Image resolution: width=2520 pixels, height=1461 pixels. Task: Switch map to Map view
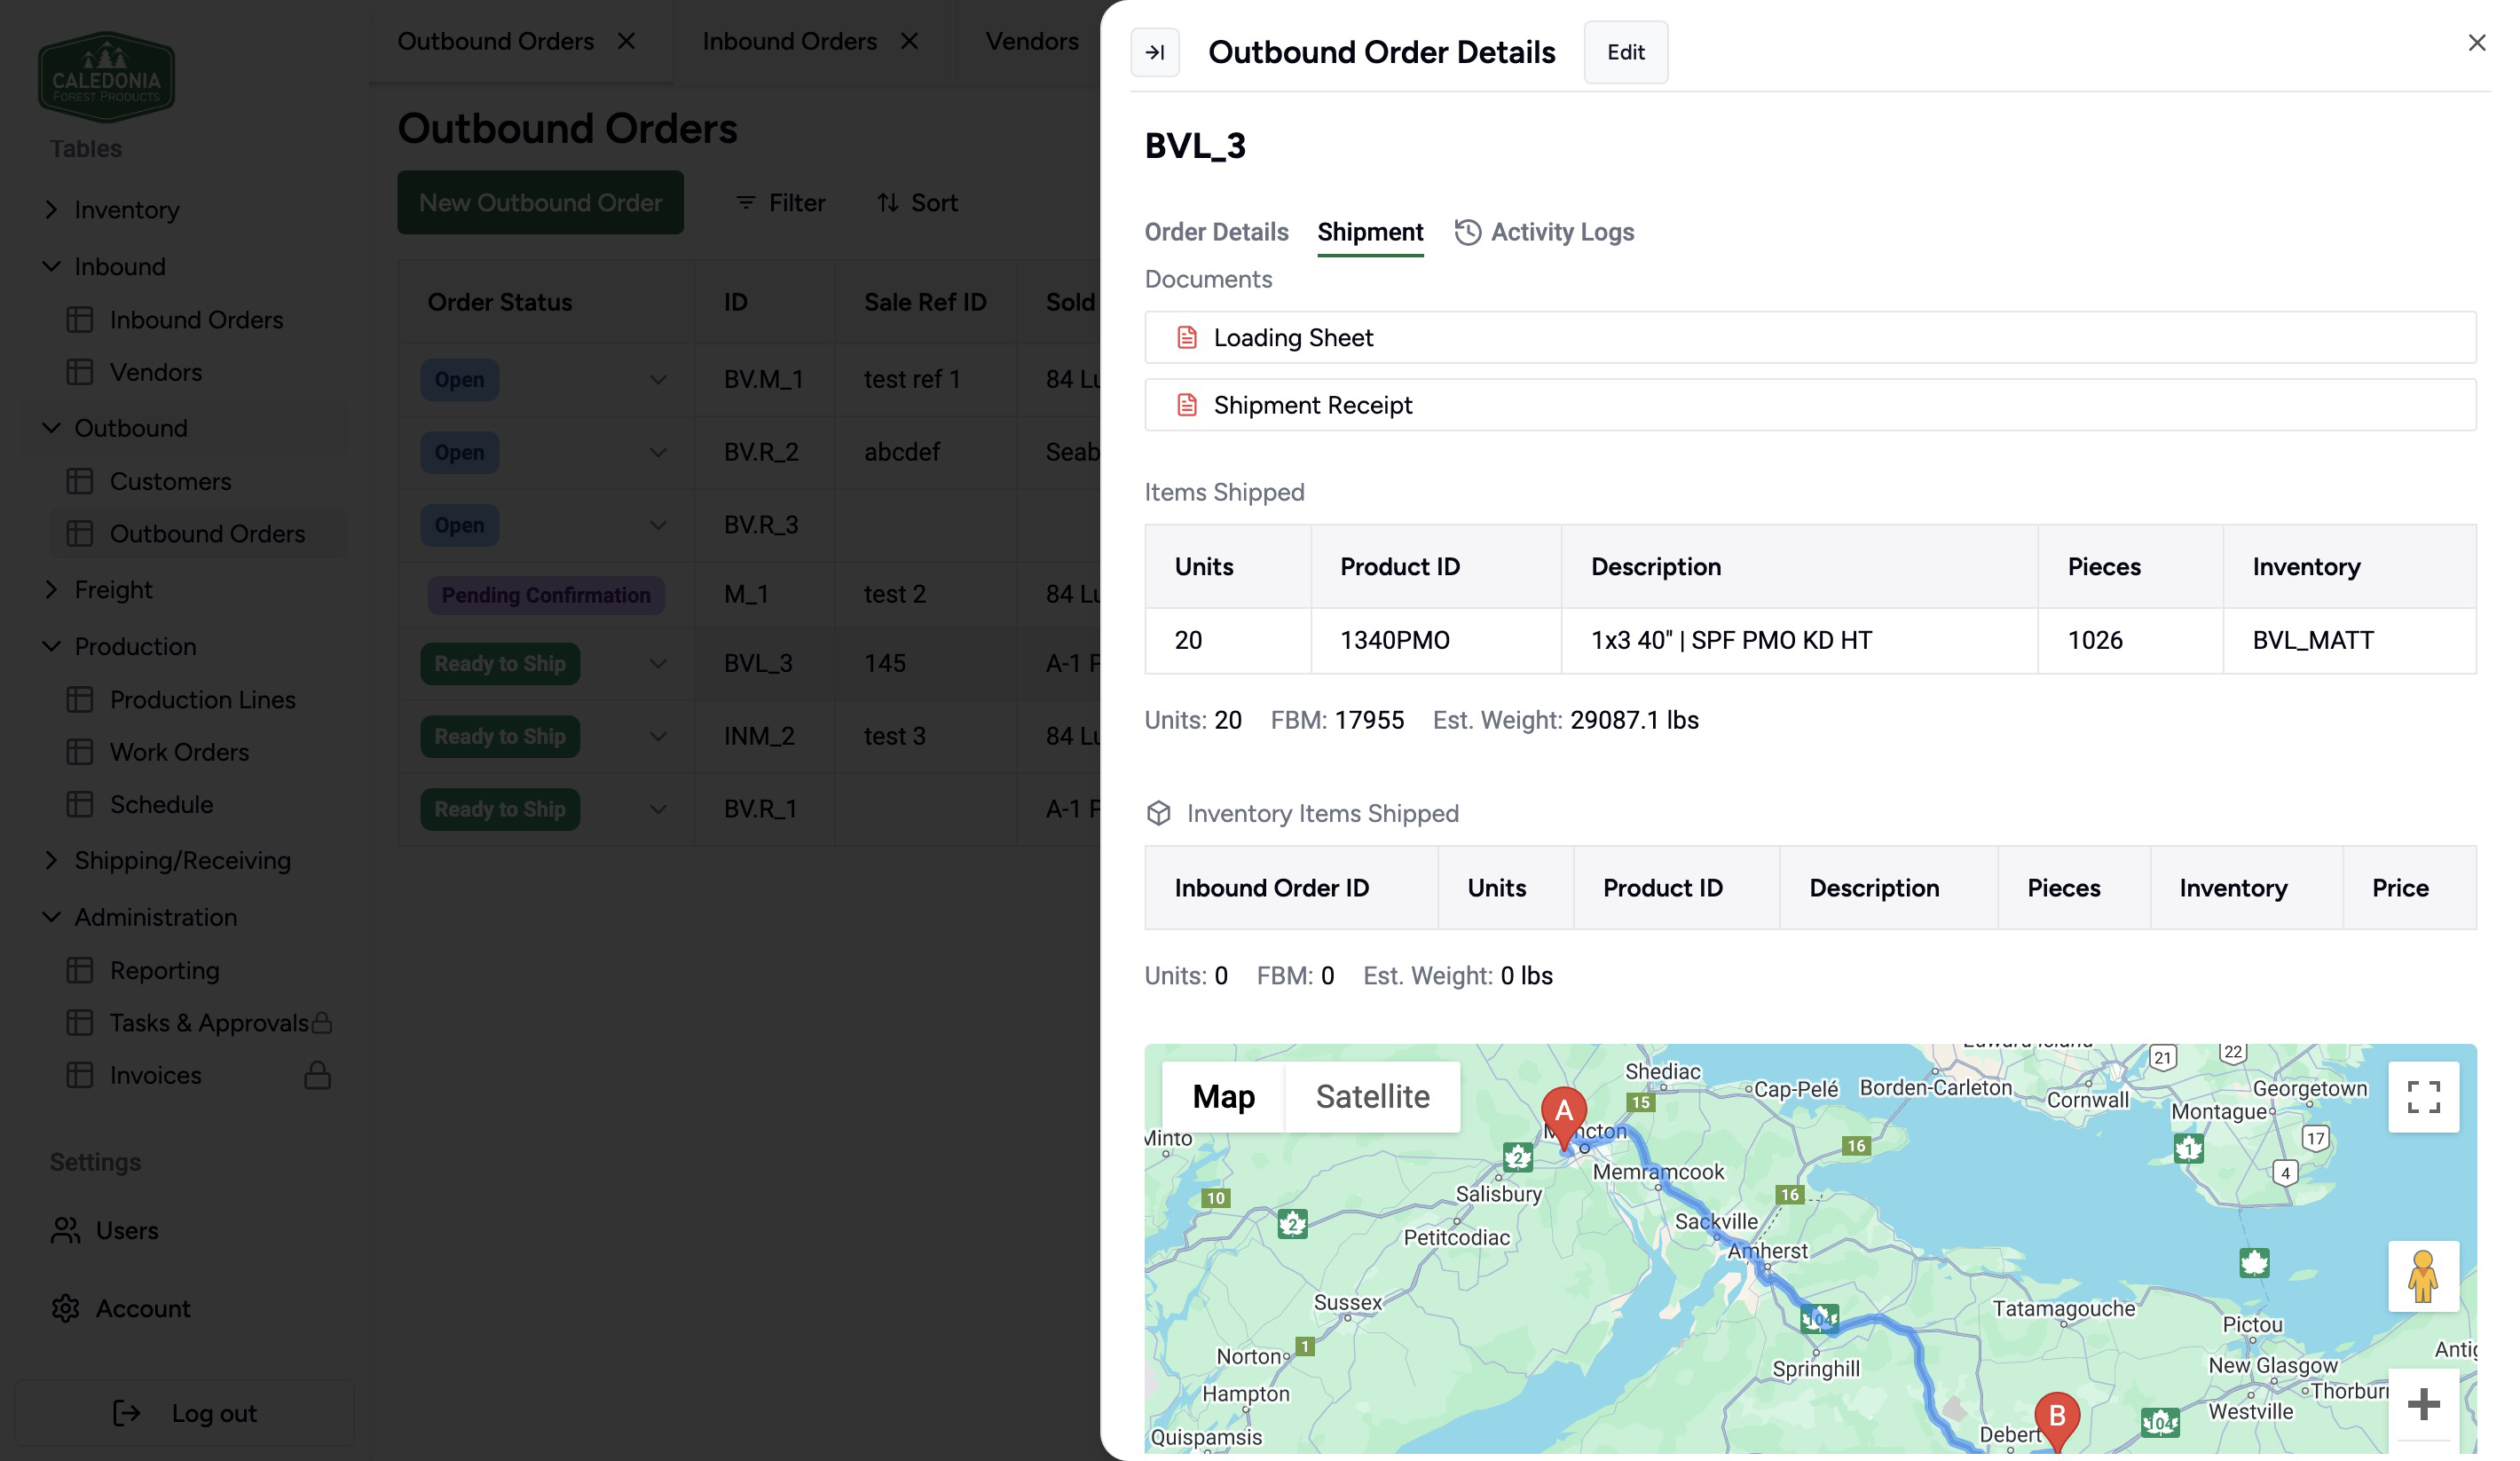coord(1223,1096)
